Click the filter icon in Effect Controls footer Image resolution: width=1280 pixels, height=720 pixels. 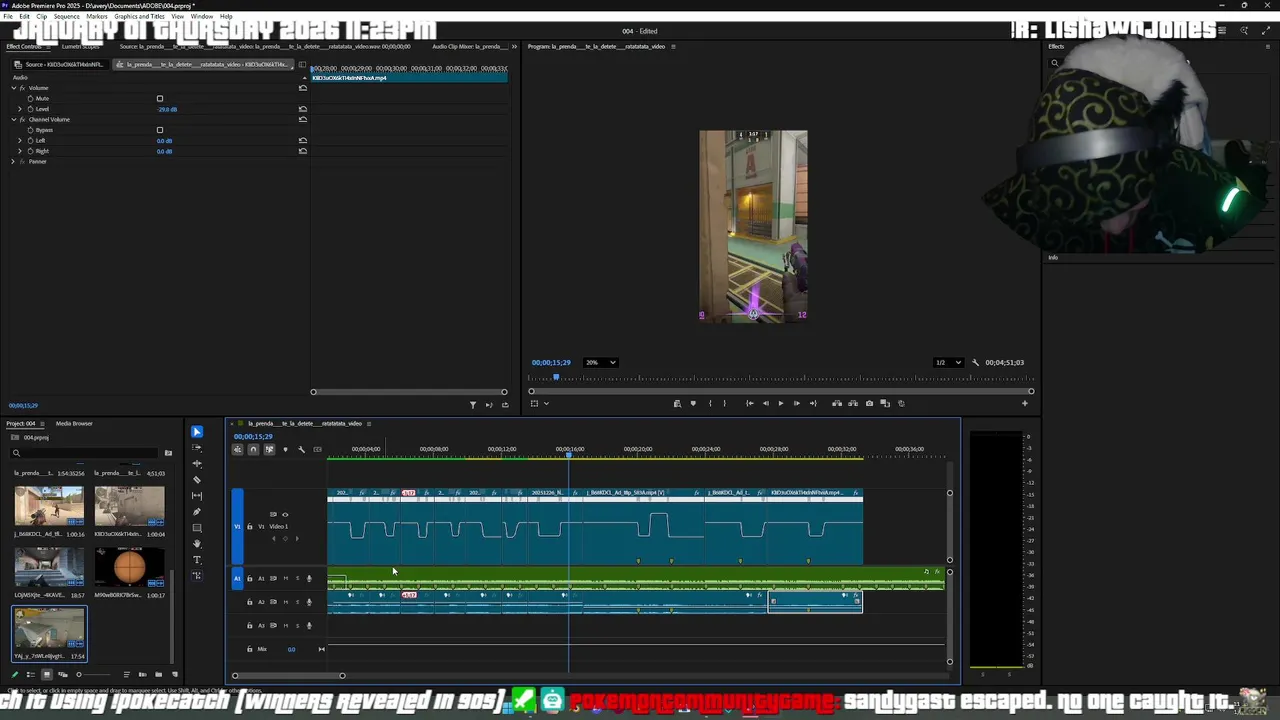473,405
